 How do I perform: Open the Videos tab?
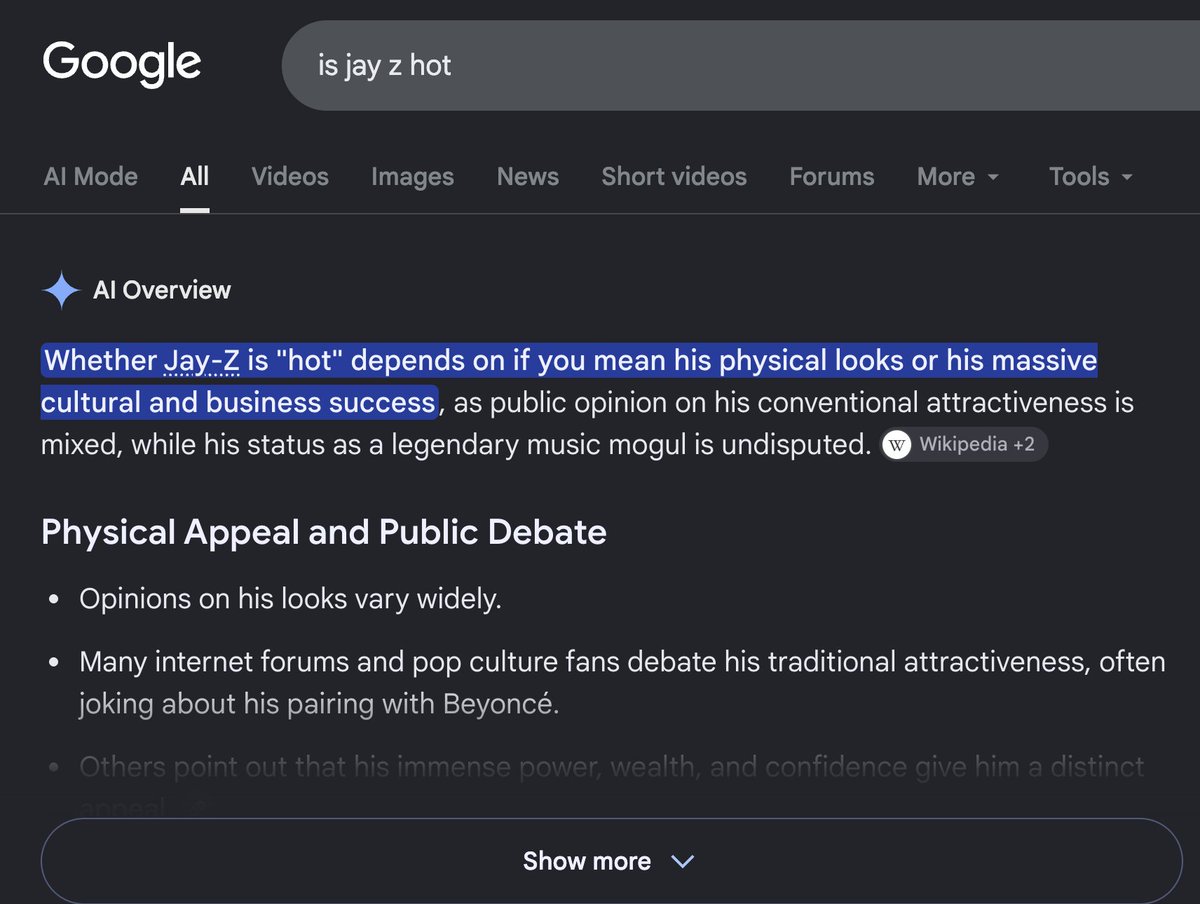point(290,177)
